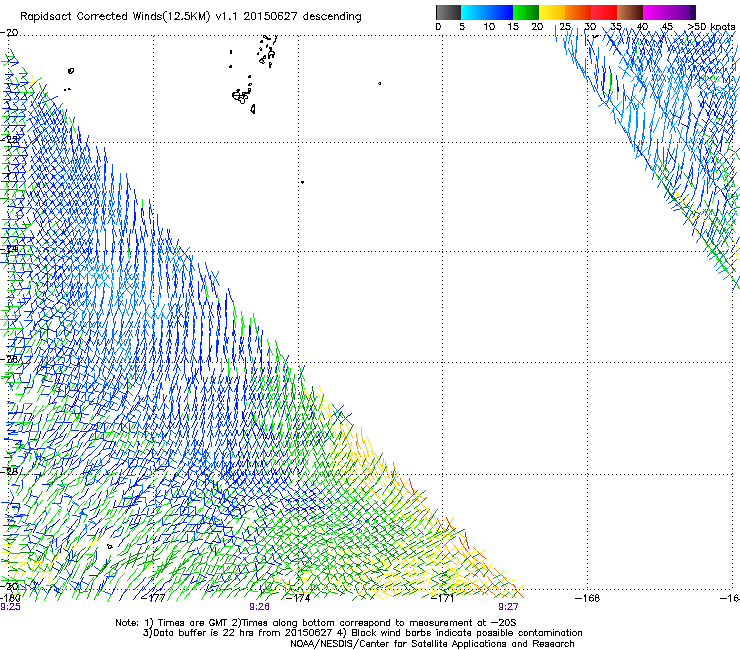Click the '40' label under the color bar
Screen dimensions: 740x650
pos(642,27)
